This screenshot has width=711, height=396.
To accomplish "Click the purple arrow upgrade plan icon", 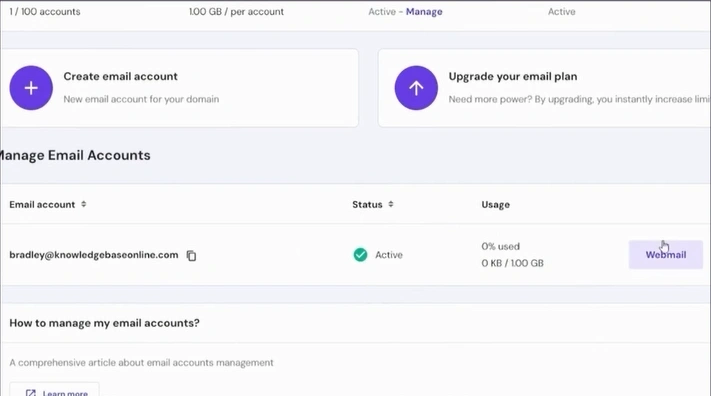I will tap(416, 88).
